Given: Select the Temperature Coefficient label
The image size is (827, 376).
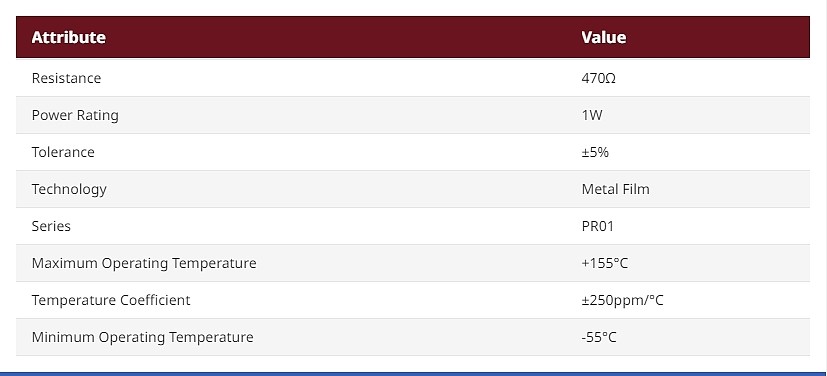Looking at the screenshot, I should [111, 300].
